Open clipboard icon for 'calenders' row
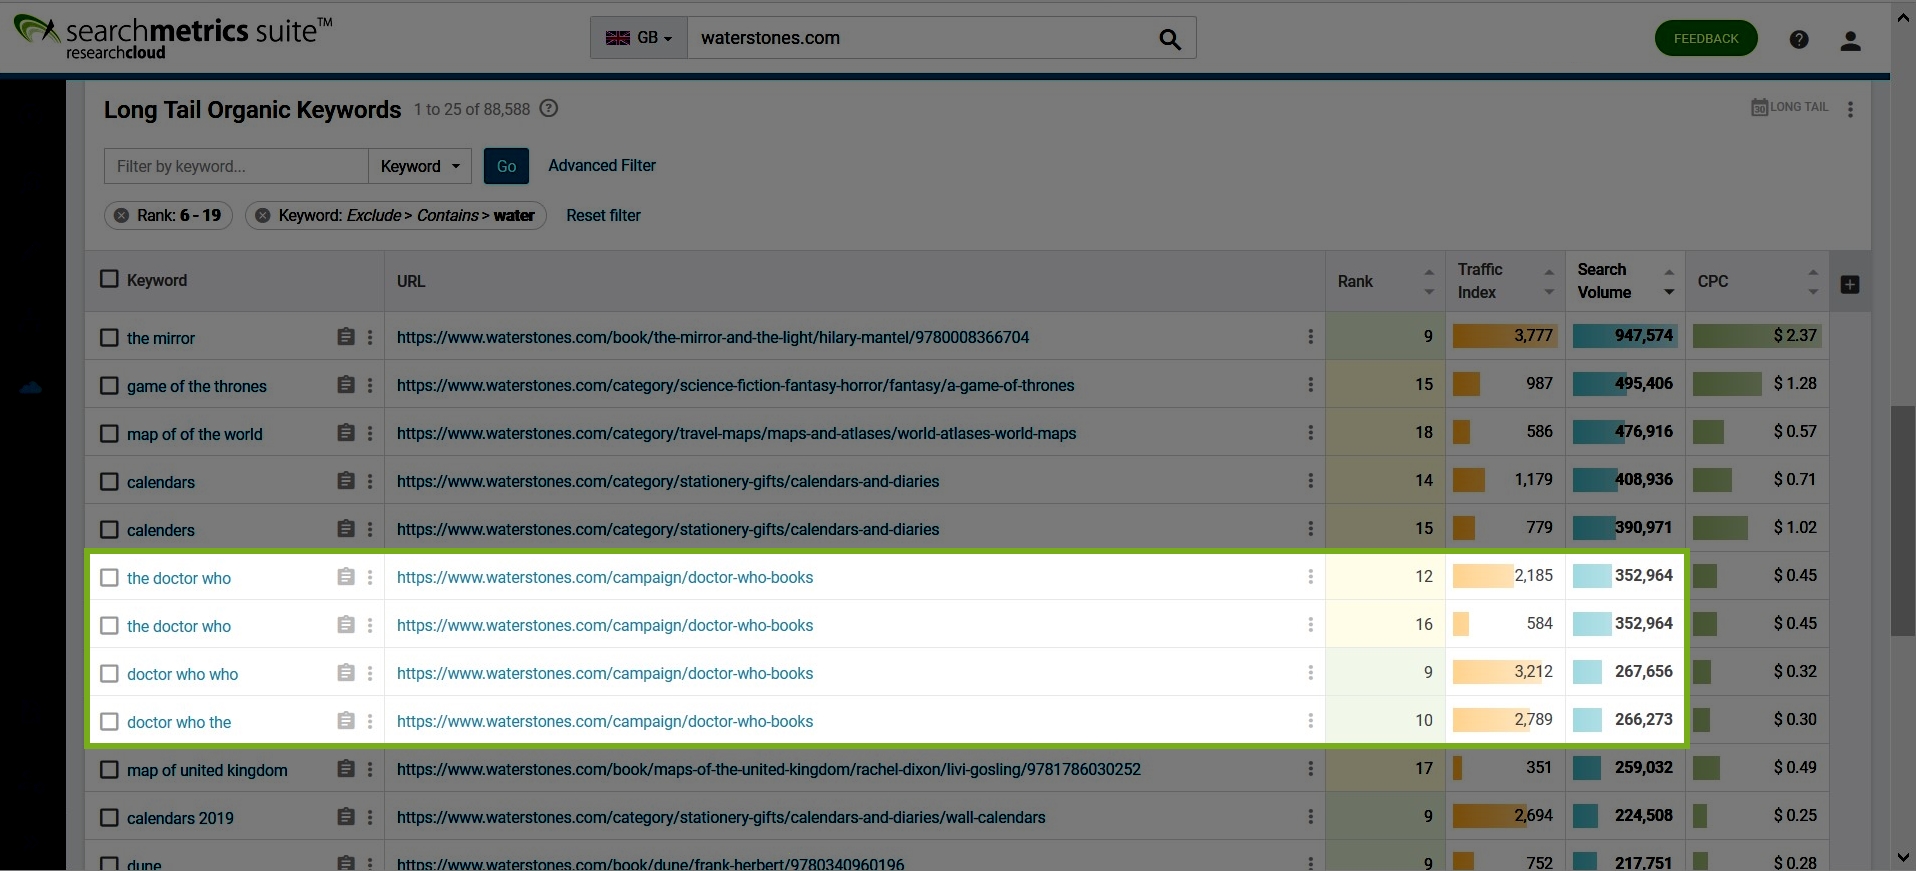Viewport: 1916px width, 871px height. [x=346, y=529]
